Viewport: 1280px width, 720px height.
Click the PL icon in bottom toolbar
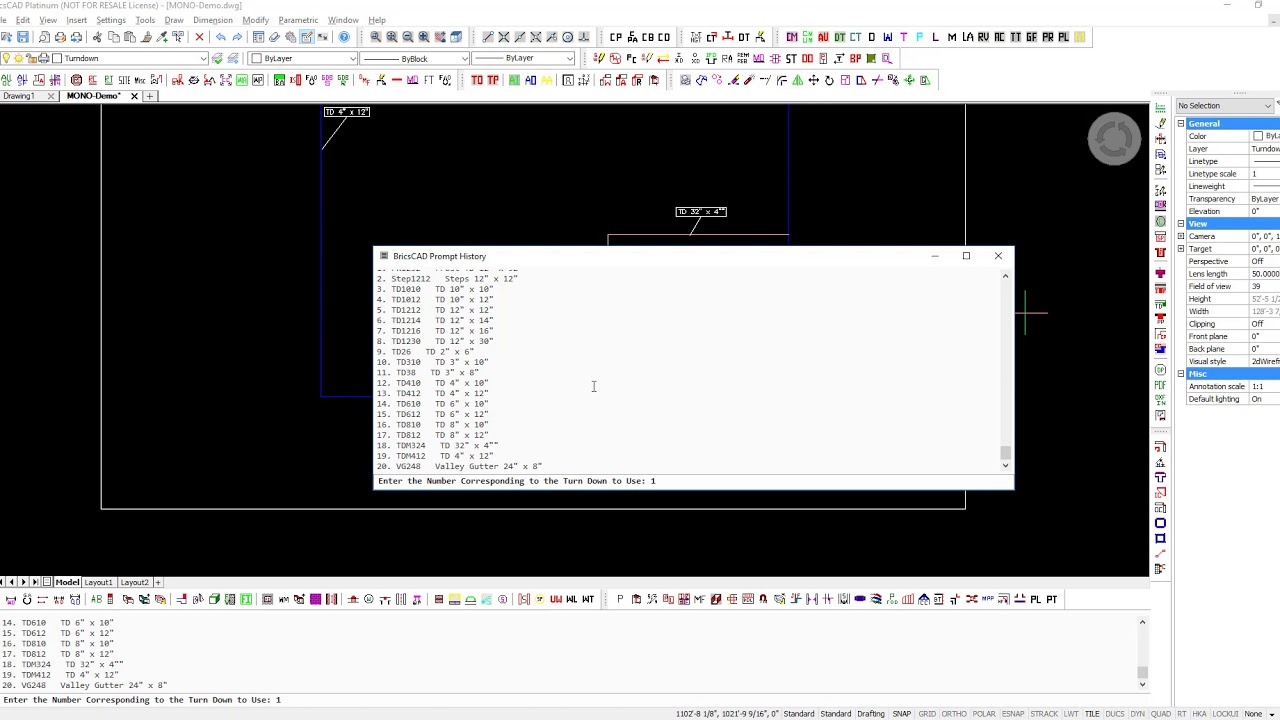tap(1035, 599)
